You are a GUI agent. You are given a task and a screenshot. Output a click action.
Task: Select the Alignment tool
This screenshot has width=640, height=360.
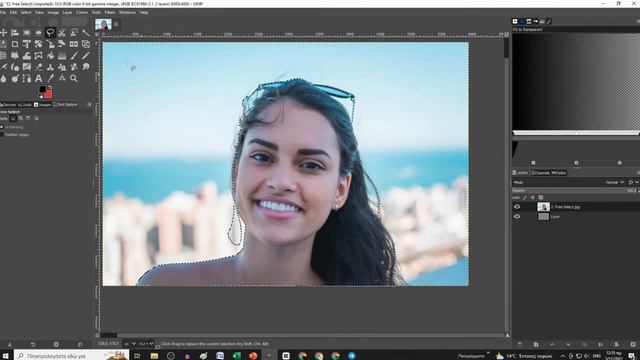pyautogui.click(x=15, y=32)
